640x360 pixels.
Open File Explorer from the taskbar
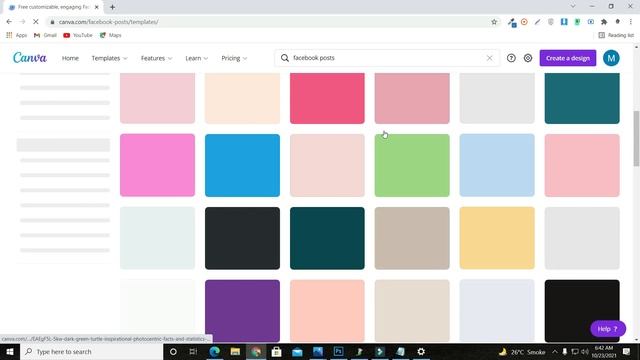[x=235, y=351]
